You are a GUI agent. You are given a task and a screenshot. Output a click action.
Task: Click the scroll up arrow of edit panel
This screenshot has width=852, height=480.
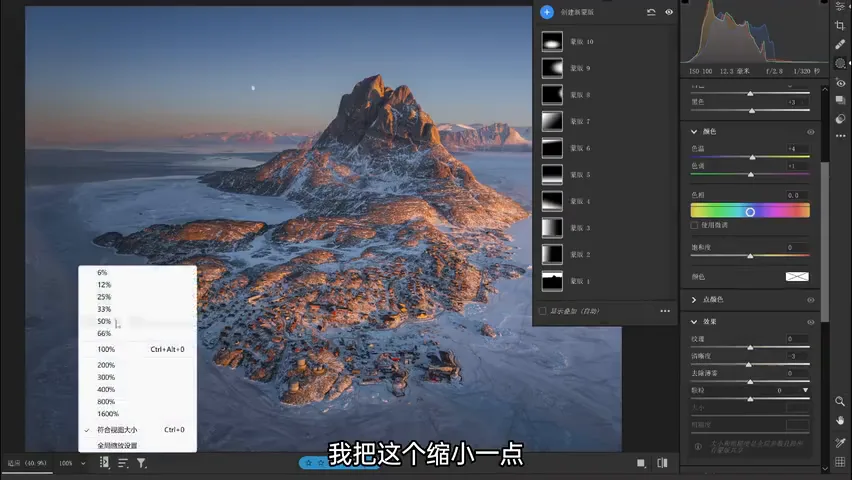825,89
